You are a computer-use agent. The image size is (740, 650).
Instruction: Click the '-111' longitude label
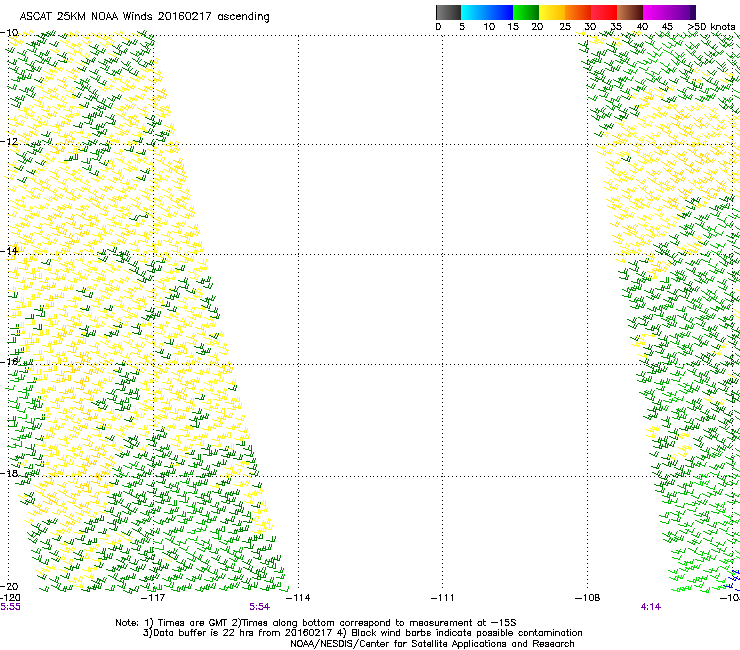443,598
